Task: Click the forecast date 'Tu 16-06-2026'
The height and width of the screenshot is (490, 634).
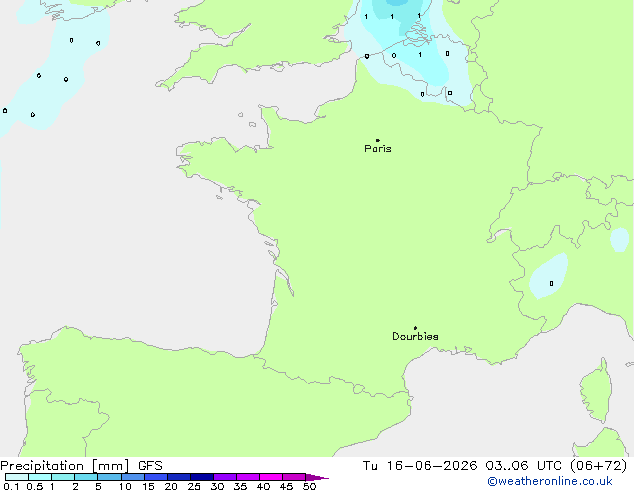Action: tap(420, 466)
